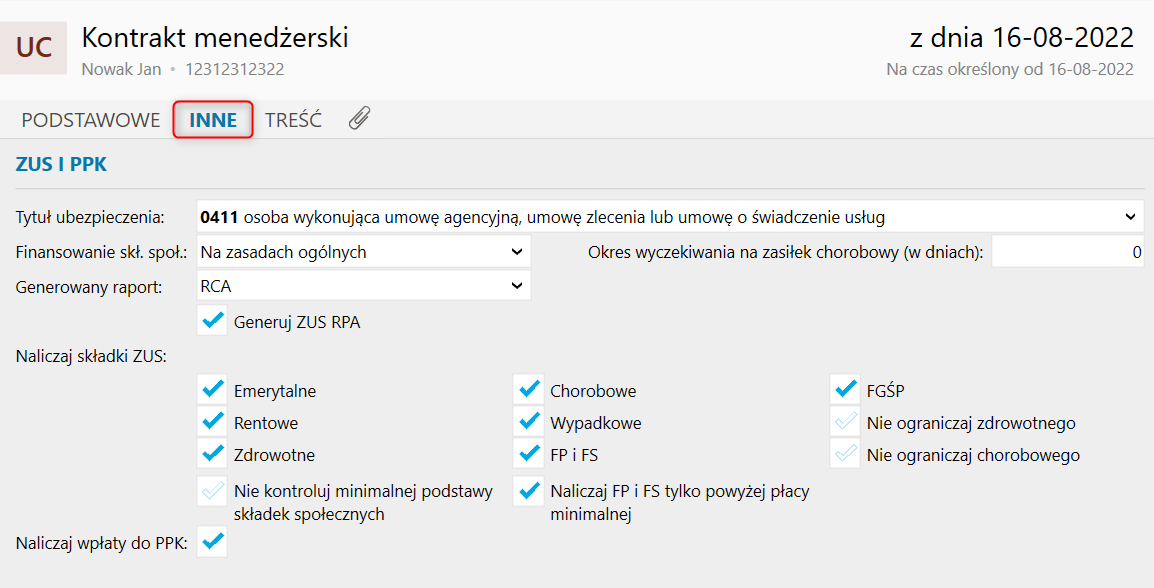Screen dimensions: 1154x588
Task: Open the Generowany raport dropdown
Action: 363,285
